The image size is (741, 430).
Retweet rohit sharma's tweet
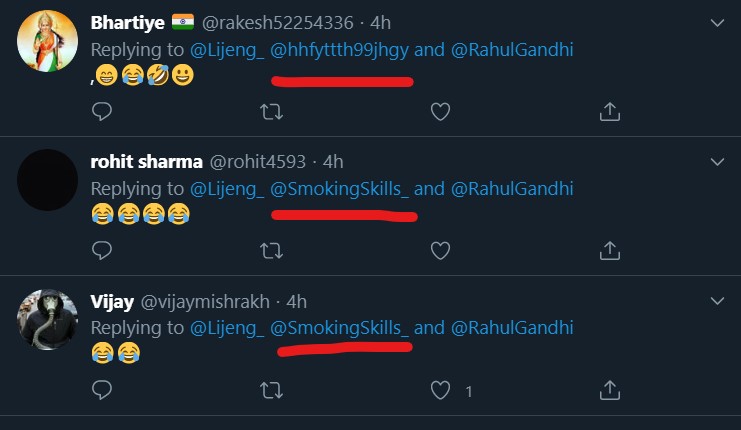[271, 250]
